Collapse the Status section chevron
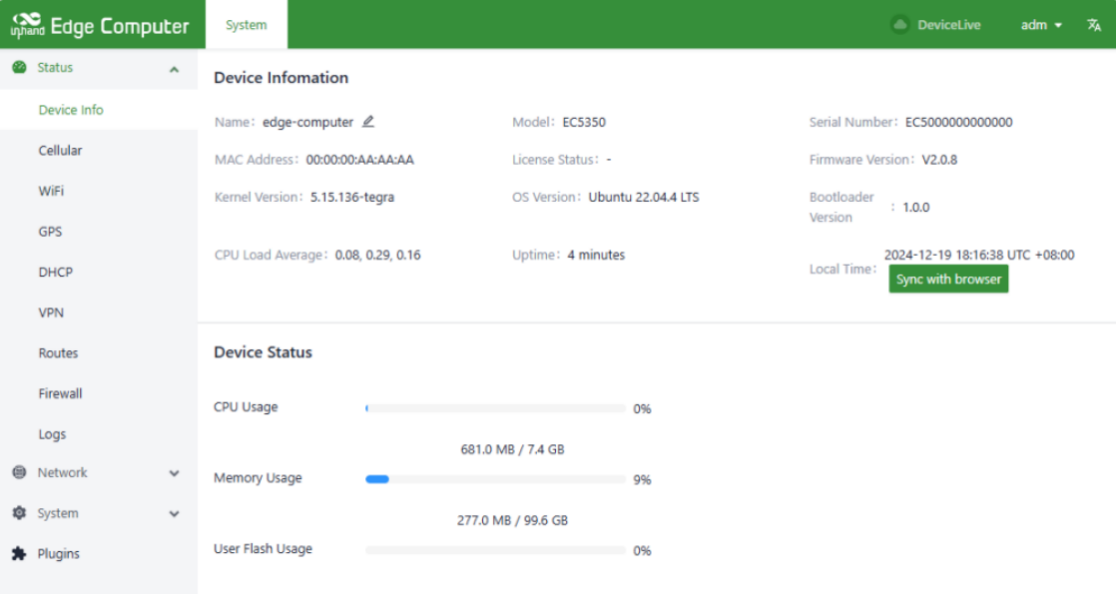Viewport: 1116px width, 594px height. tap(174, 69)
